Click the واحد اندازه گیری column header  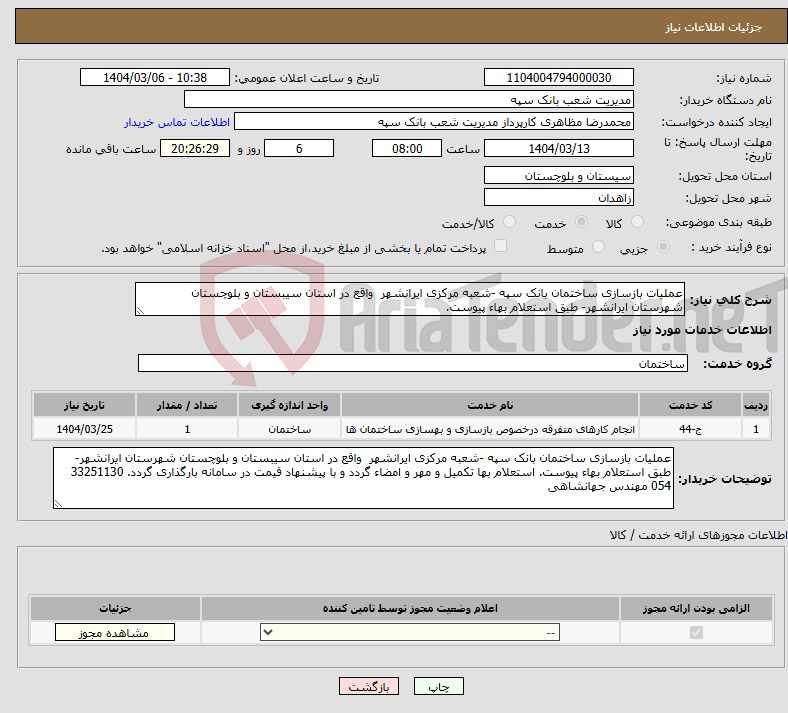(x=289, y=405)
